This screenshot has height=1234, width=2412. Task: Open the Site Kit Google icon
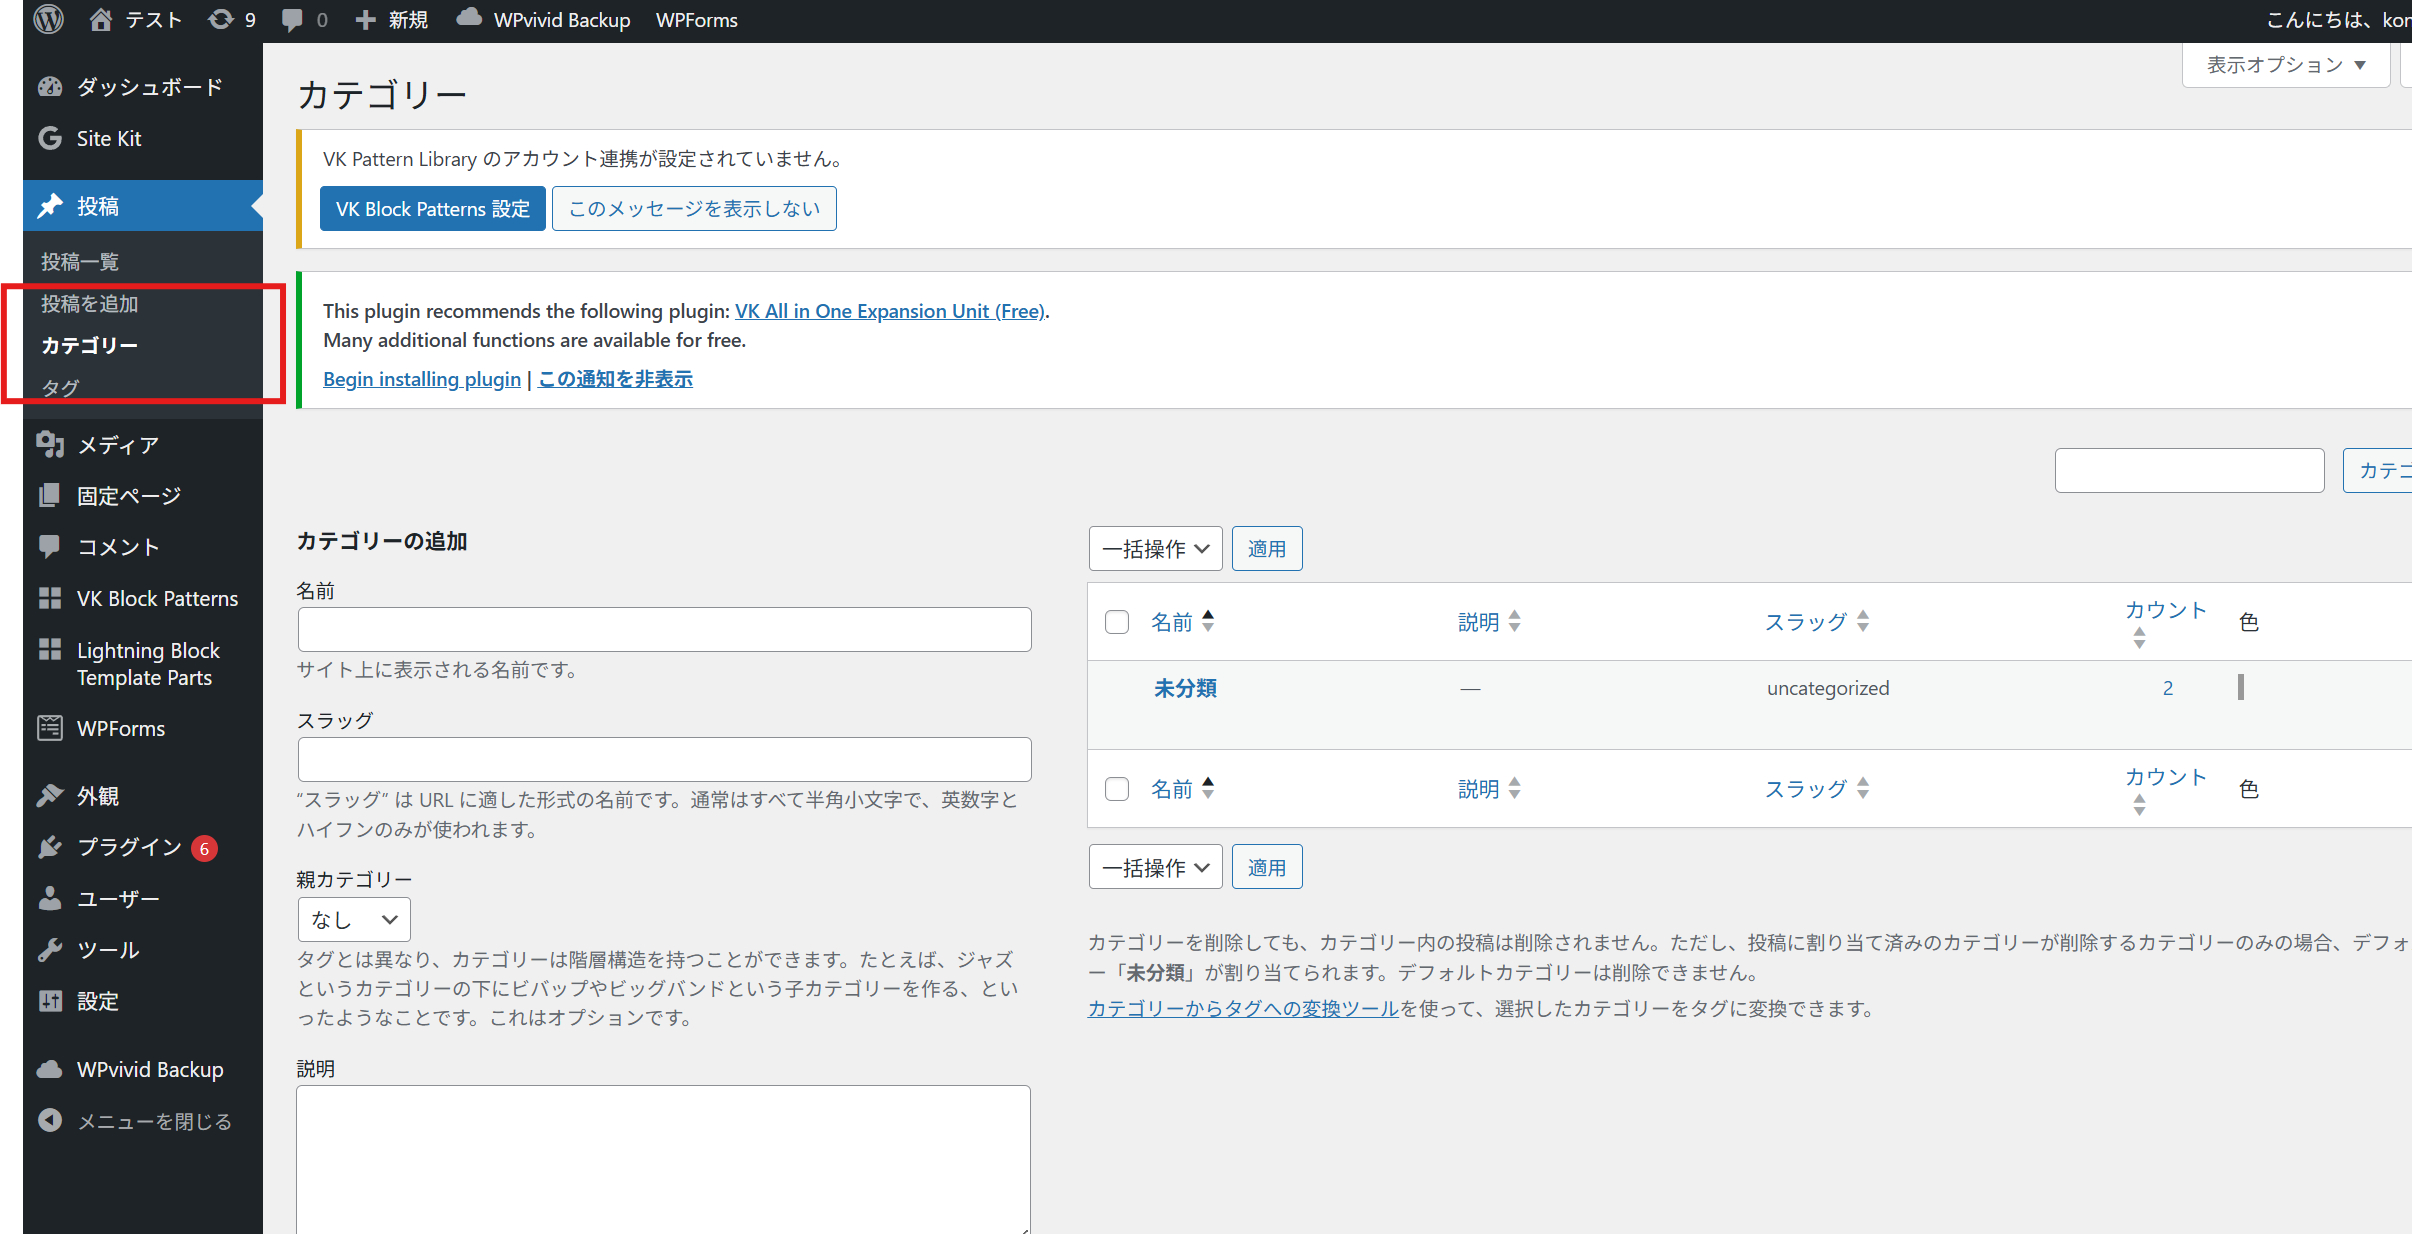tap(50, 138)
